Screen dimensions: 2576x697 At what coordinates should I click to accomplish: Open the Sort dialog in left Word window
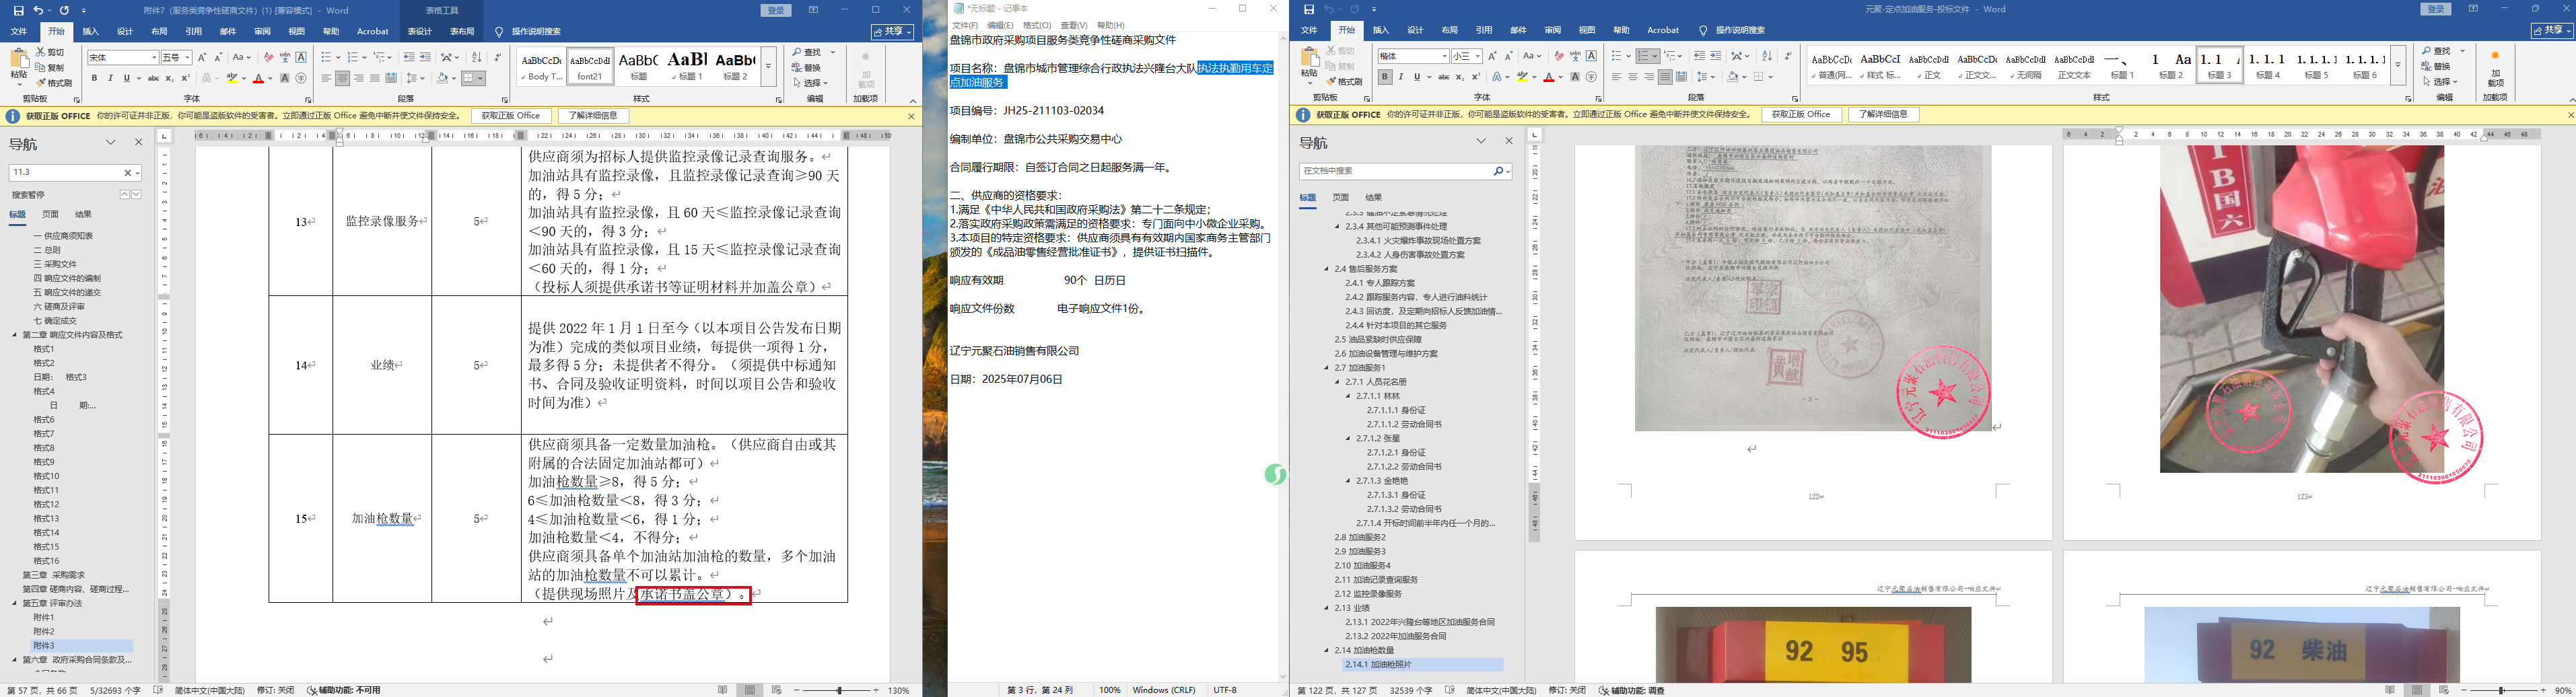pos(476,58)
